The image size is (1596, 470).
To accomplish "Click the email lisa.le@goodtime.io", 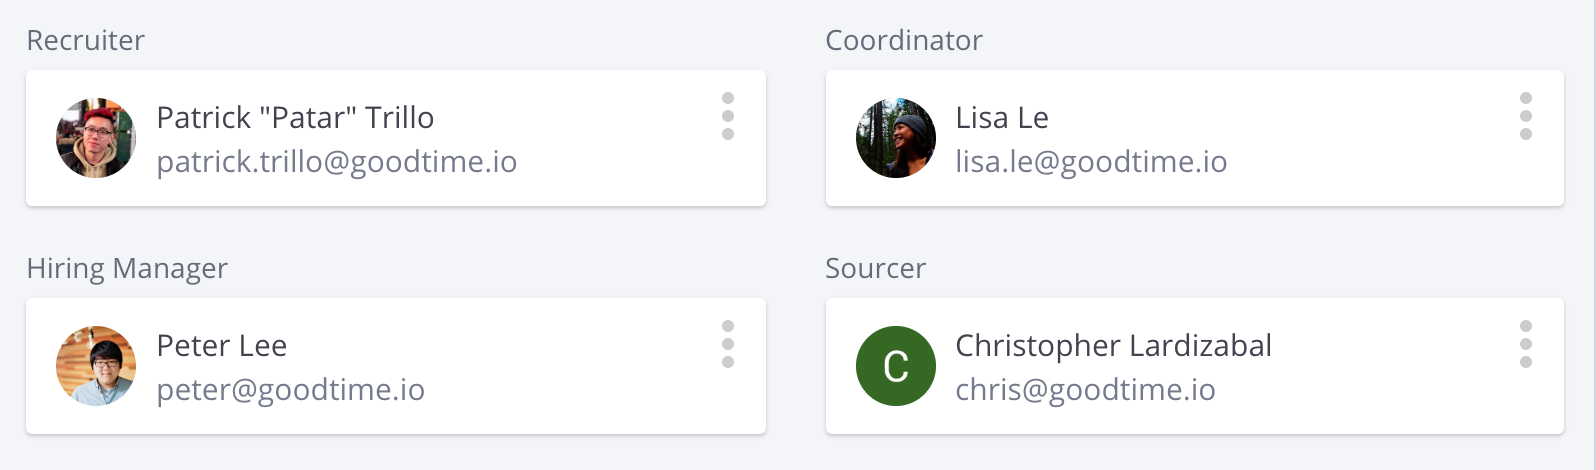I will click(1091, 162).
